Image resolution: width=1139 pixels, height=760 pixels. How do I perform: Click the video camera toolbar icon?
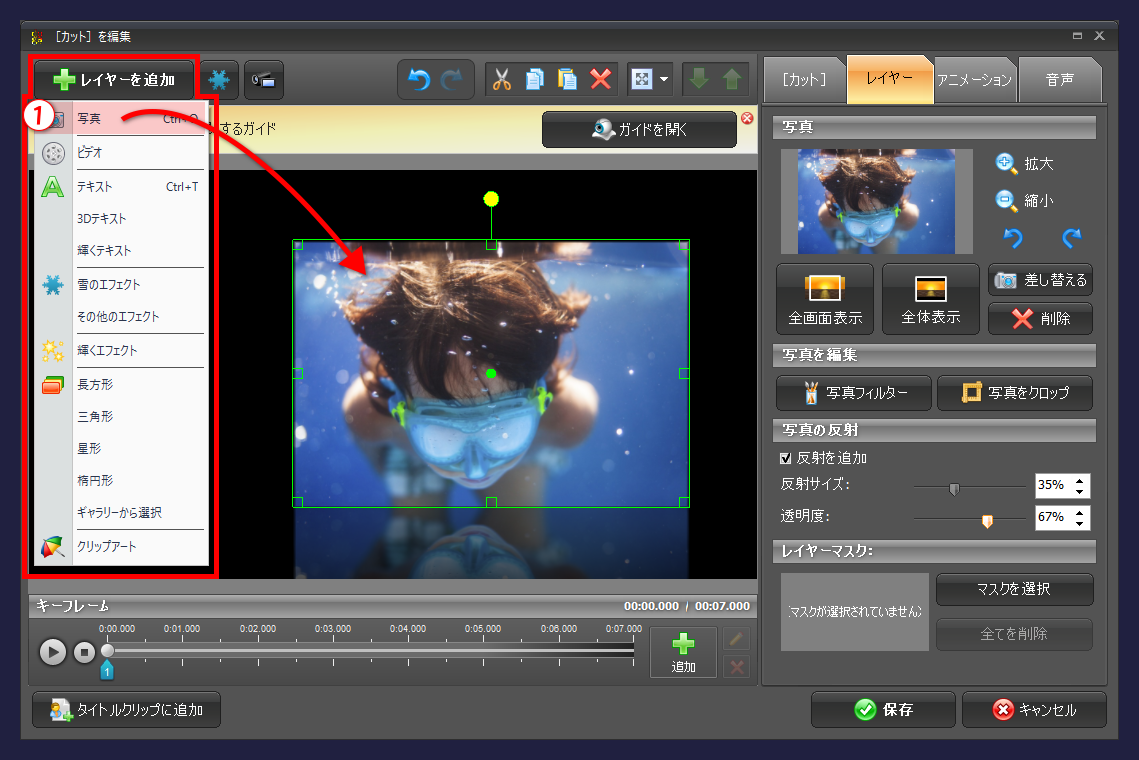(263, 80)
